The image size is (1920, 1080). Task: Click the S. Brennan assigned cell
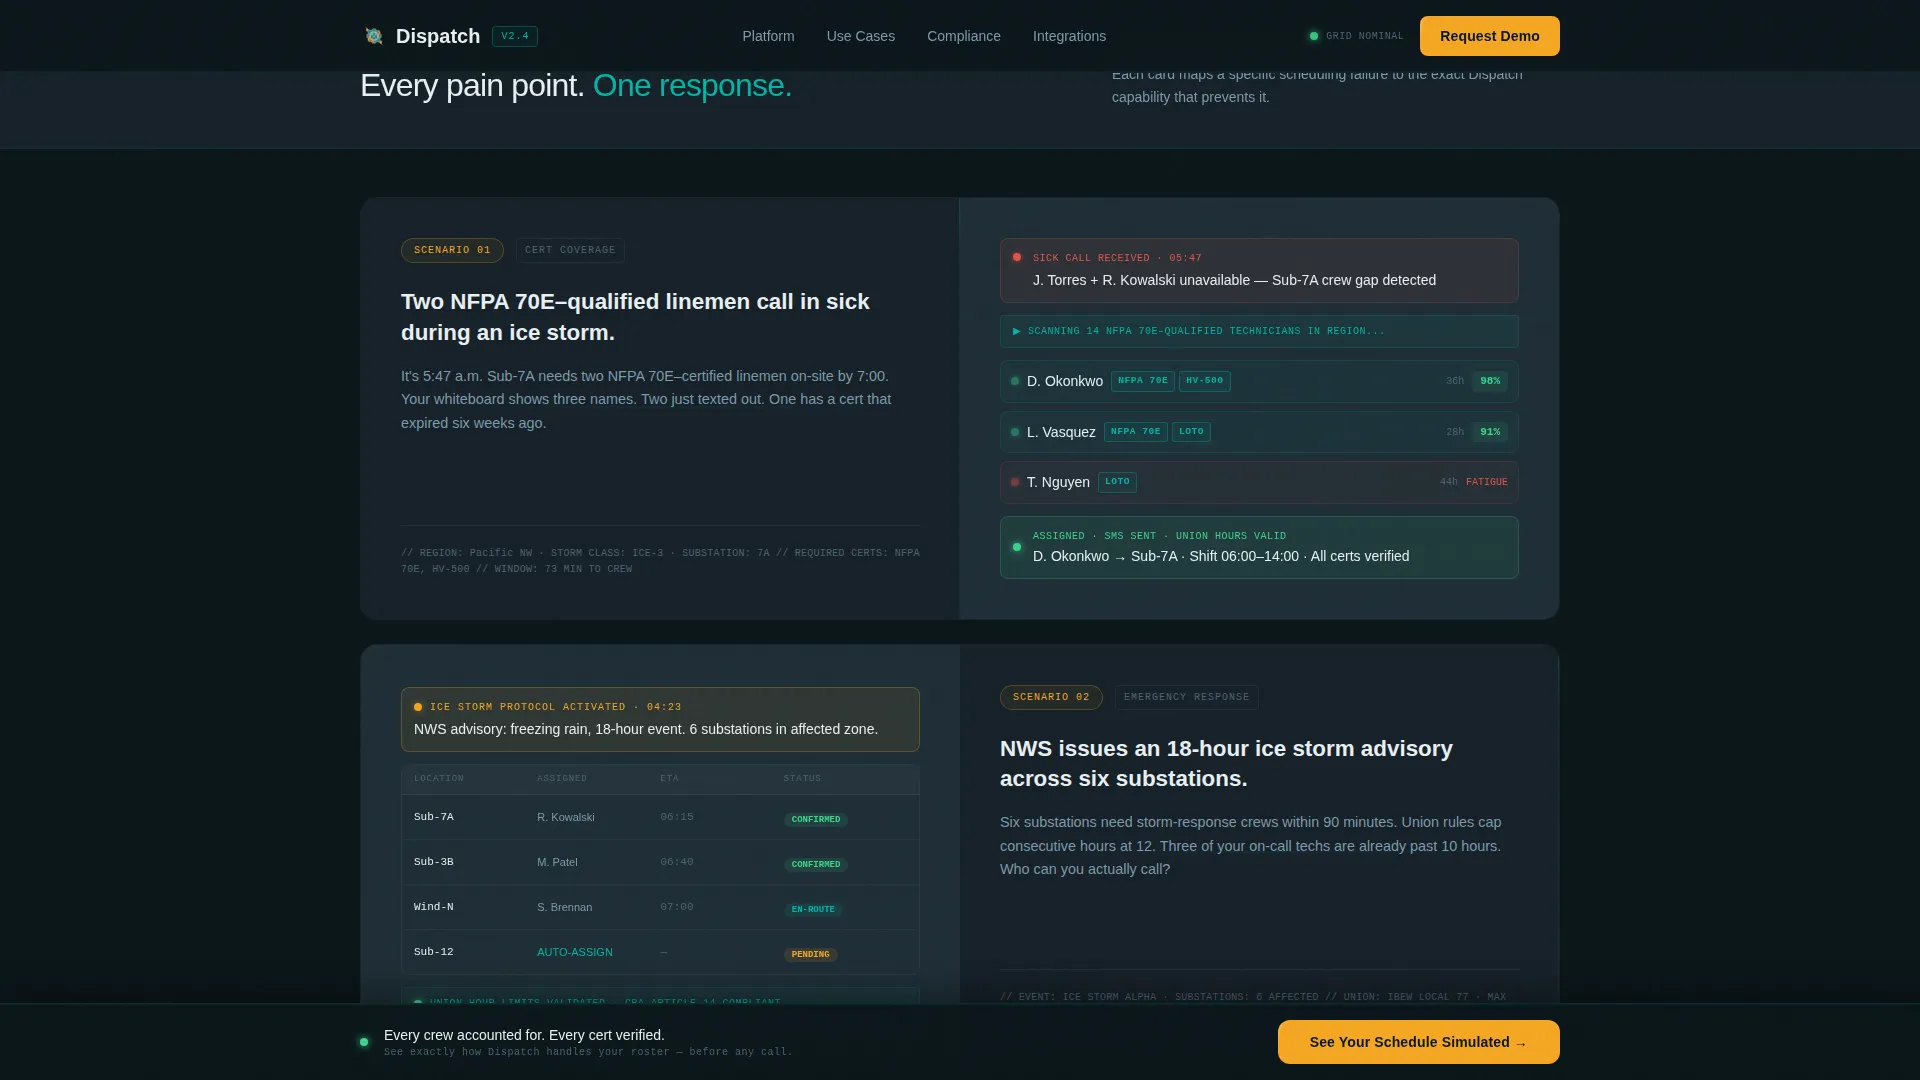tap(565, 907)
